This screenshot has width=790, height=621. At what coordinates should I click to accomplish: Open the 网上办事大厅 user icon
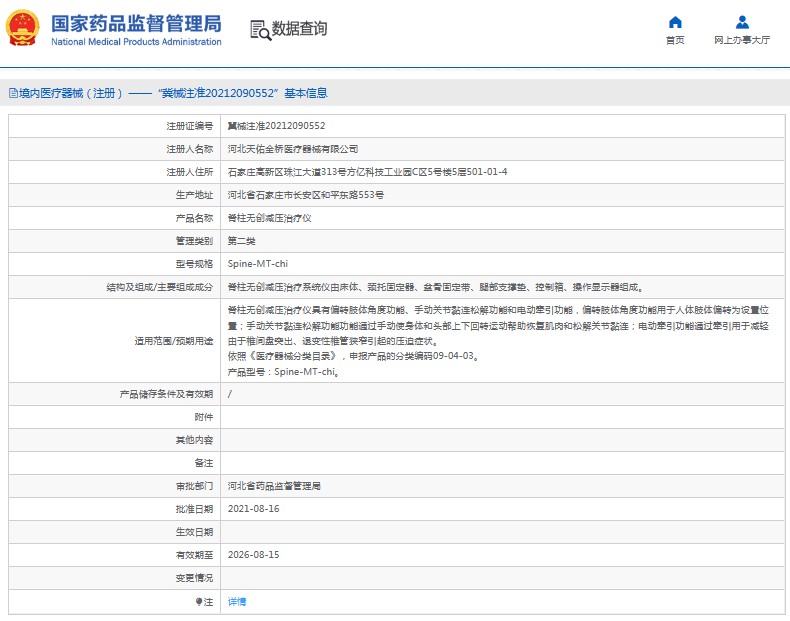(x=742, y=22)
